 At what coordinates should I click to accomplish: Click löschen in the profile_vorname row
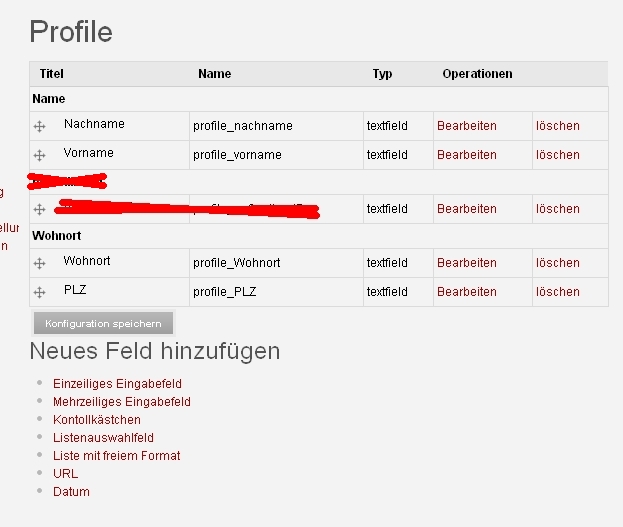pos(557,155)
